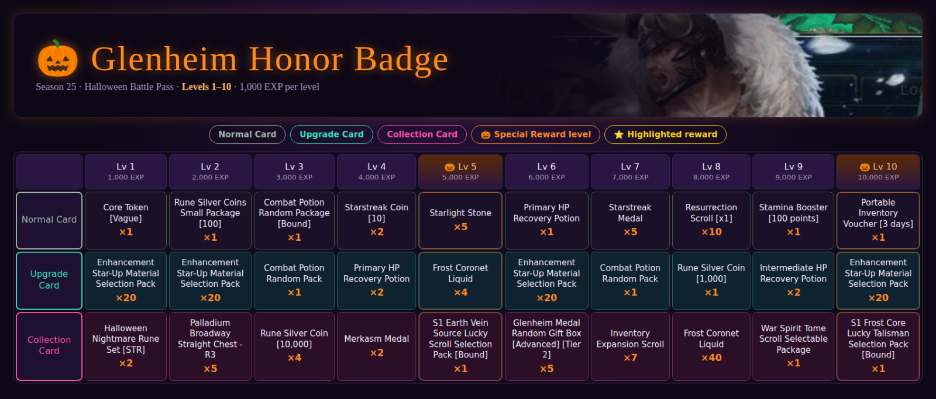The width and height of the screenshot is (936, 399).
Task: Click the pumpkin Lv 5 column header
Action: [x=460, y=171]
